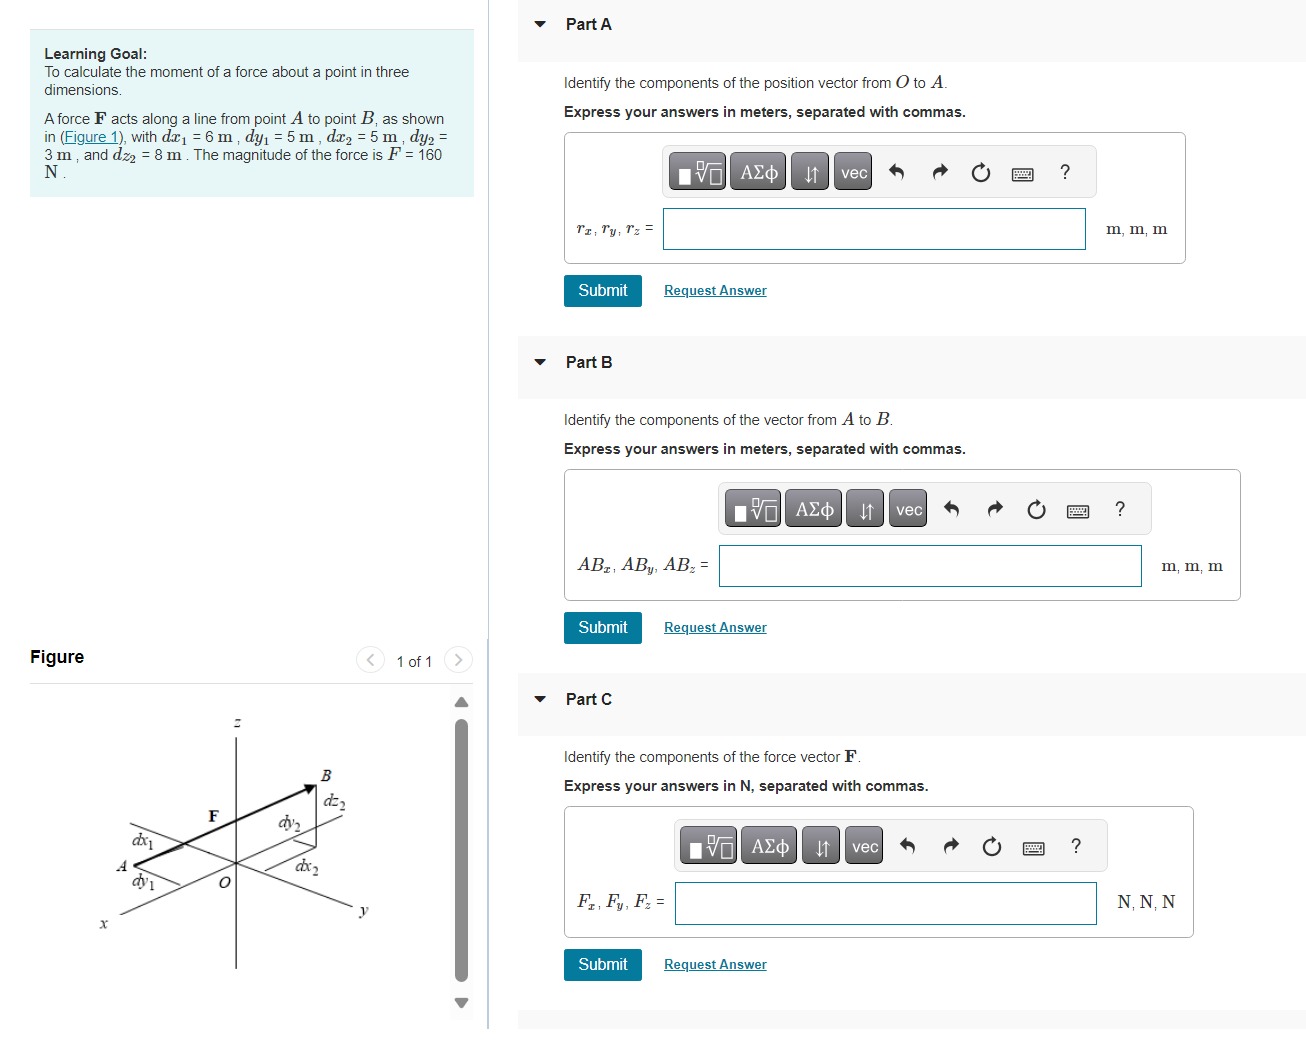Click the redo arrow in Part C toolbar
This screenshot has width=1306, height=1040.
pyautogui.click(x=949, y=845)
